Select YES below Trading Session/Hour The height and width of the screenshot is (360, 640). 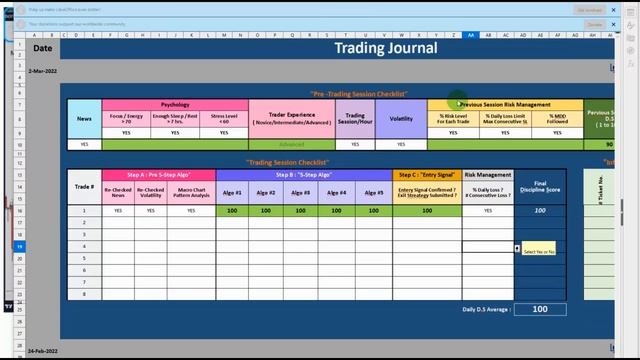355,144
